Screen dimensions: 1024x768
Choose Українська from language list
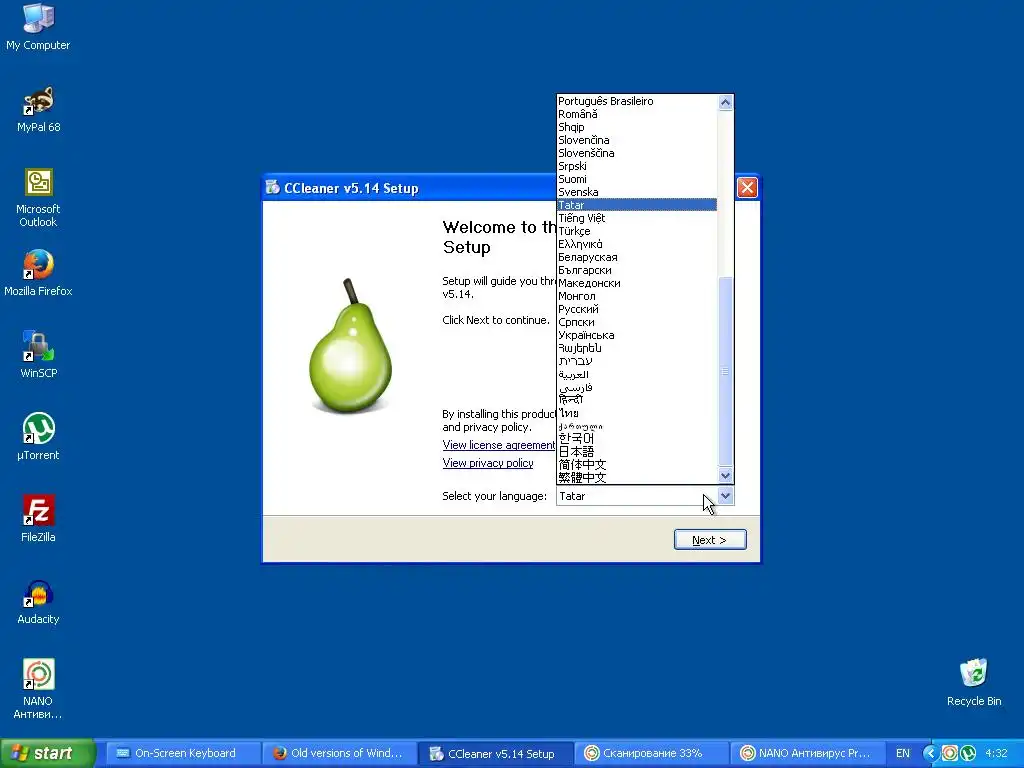(x=637, y=335)
